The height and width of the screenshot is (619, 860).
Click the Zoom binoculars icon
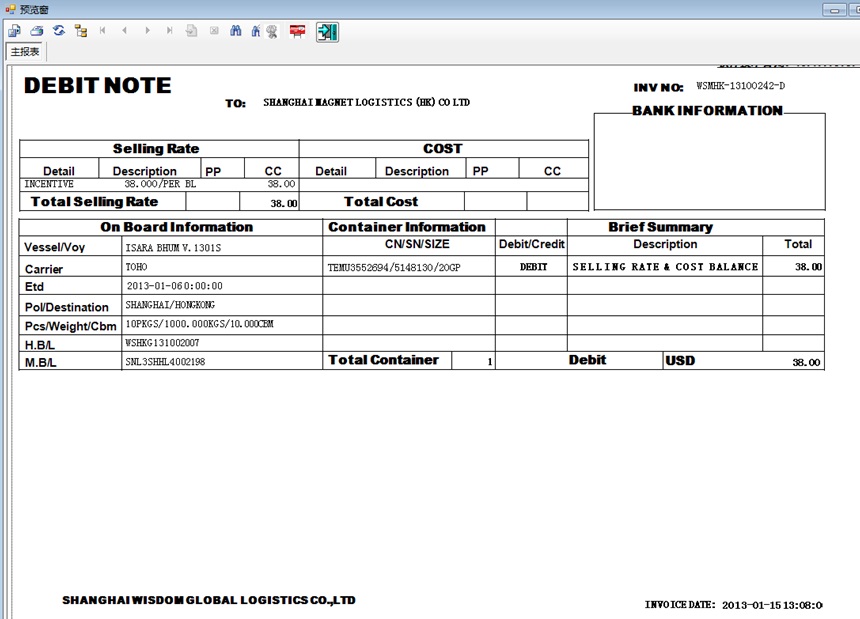point(256,31)
